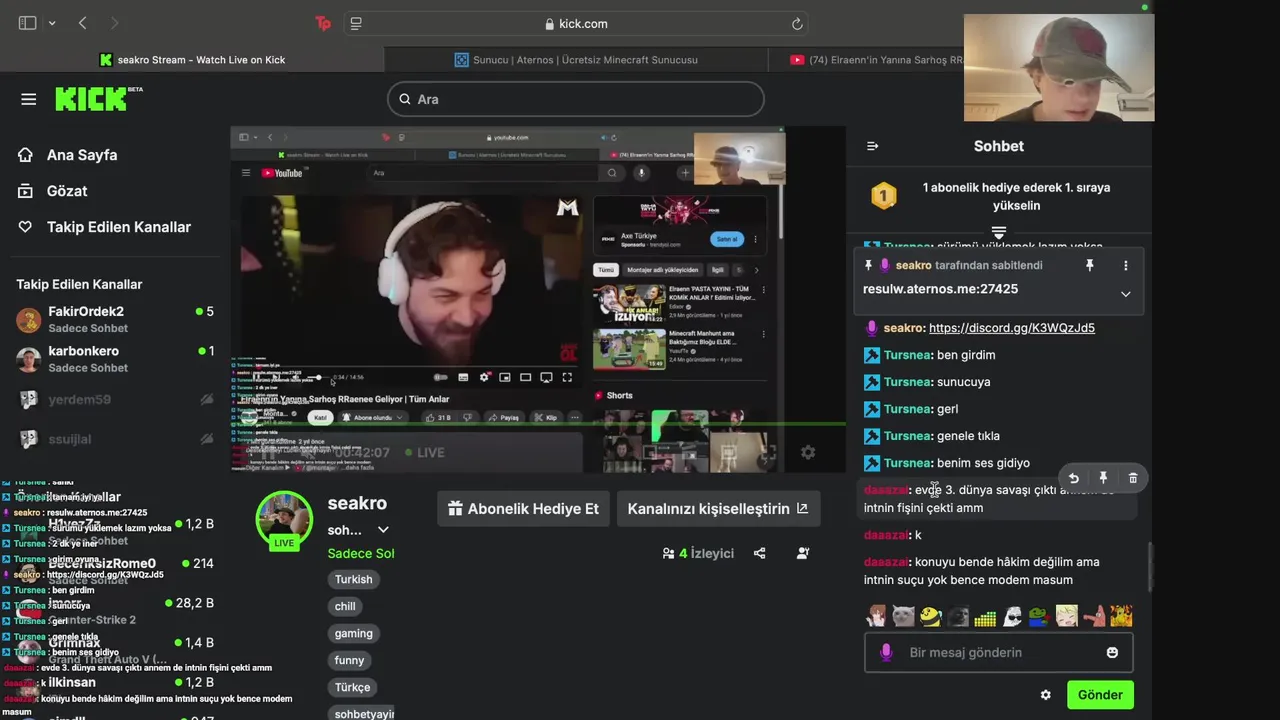This screenshot has height=720, width=1280.
Task: Click the reader icon in address bar
Action: [x=356, y=24]
